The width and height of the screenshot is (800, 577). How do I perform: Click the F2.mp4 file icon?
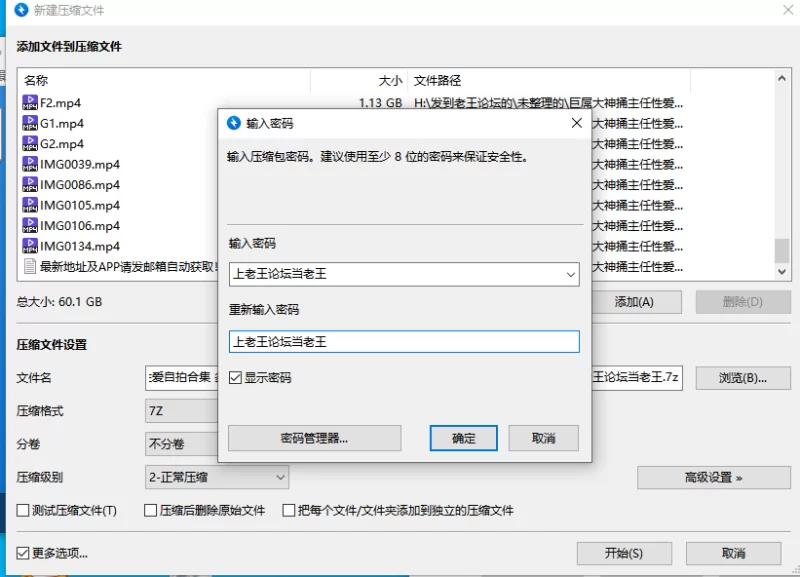pyautogui.click(x=30, y=103)
